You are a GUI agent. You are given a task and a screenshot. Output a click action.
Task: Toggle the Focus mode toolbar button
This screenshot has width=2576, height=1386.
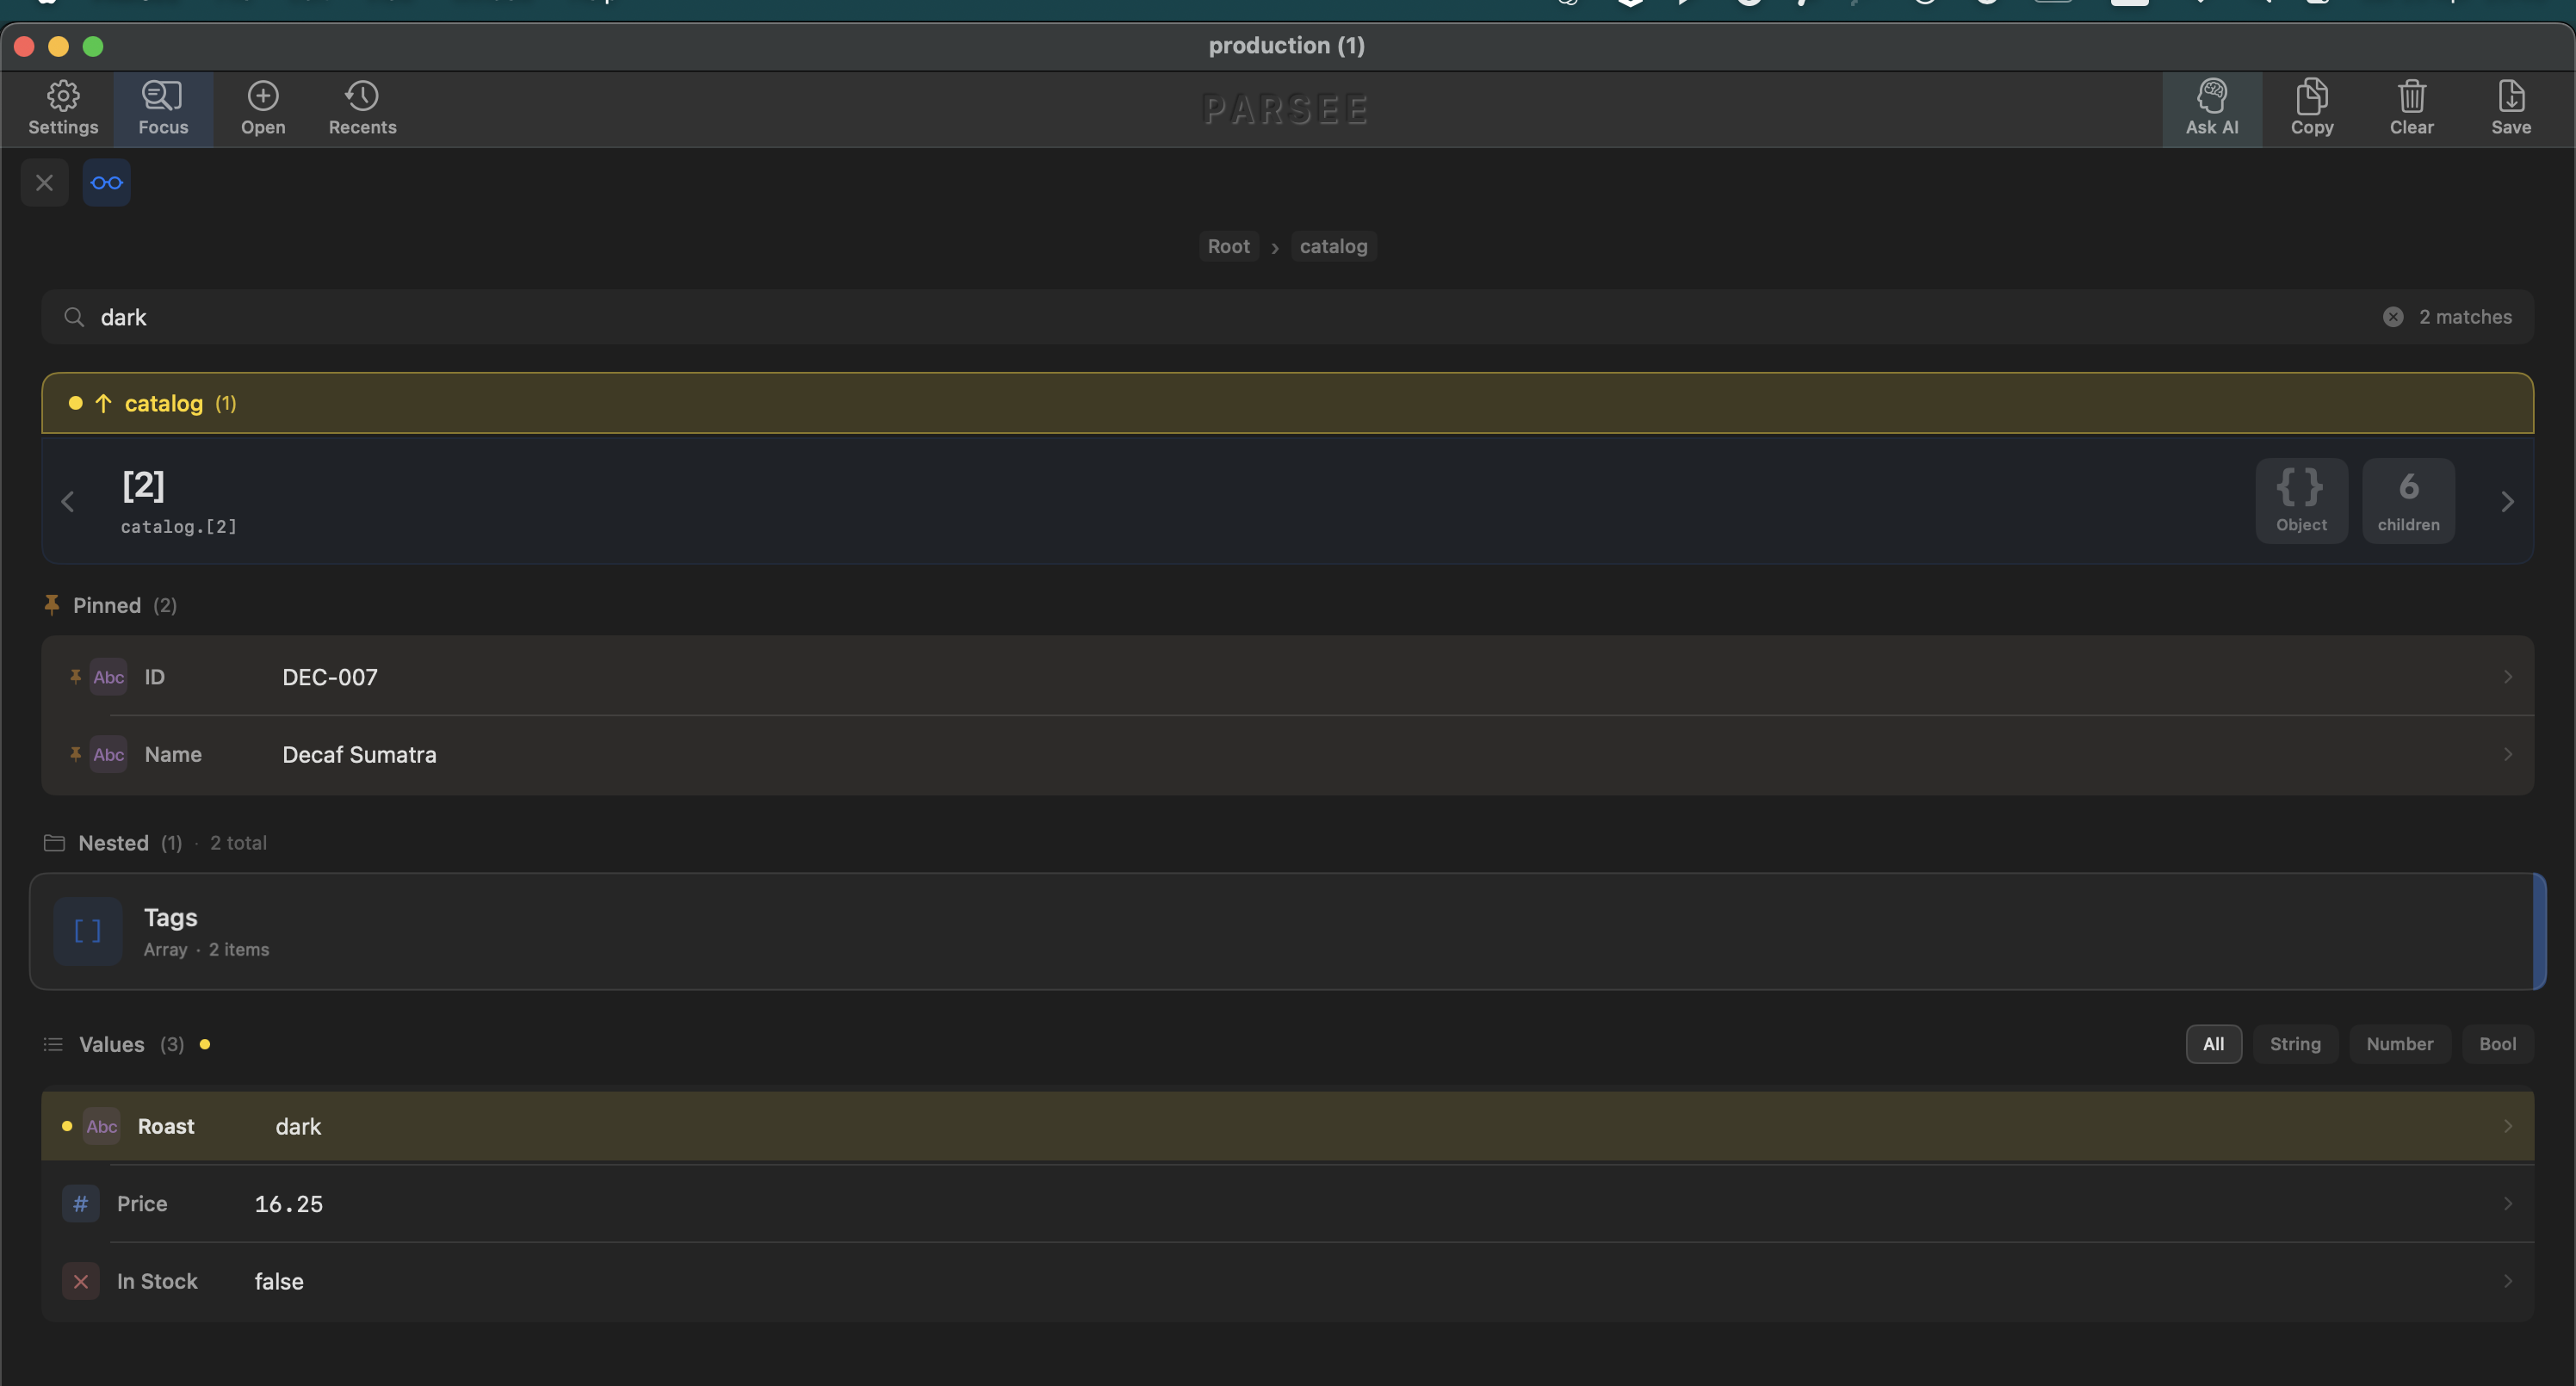point(163,109)
